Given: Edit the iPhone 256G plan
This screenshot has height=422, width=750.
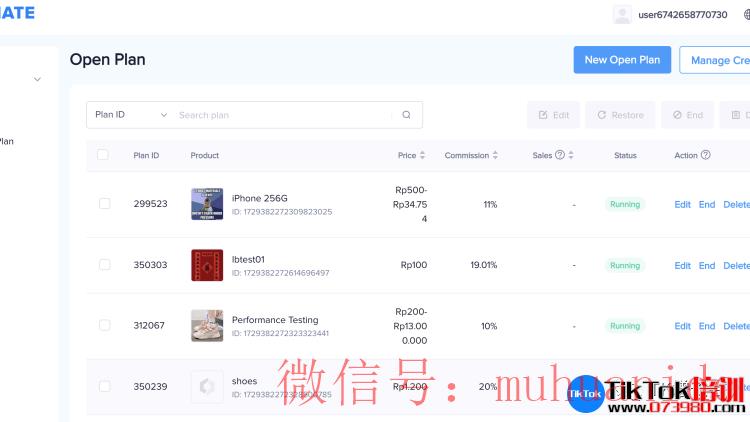Looking at the screenshot, I should (x=683, y=204).
